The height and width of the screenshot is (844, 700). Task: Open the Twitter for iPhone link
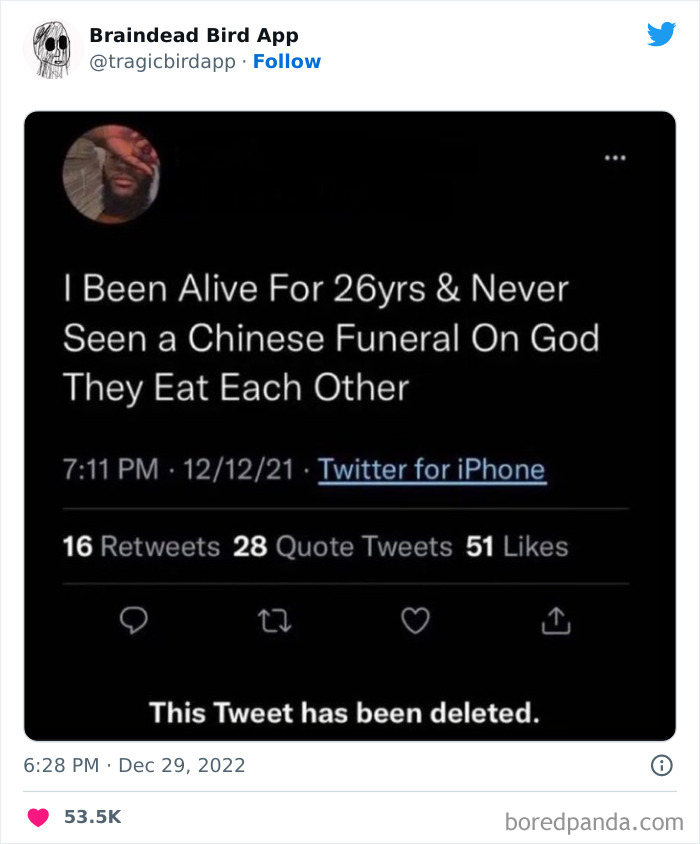(432, 469)
